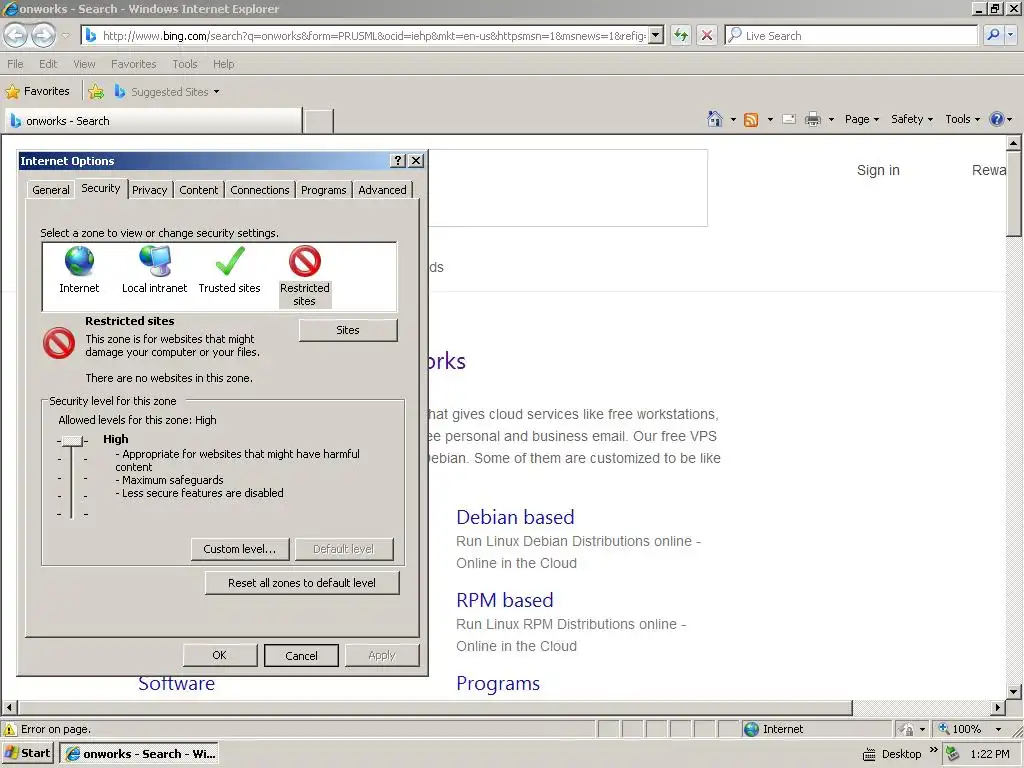Switch to the Content tab
The height and width of the screenshot is (768, 1024).
pyautogui.click(x=199, y=190)
